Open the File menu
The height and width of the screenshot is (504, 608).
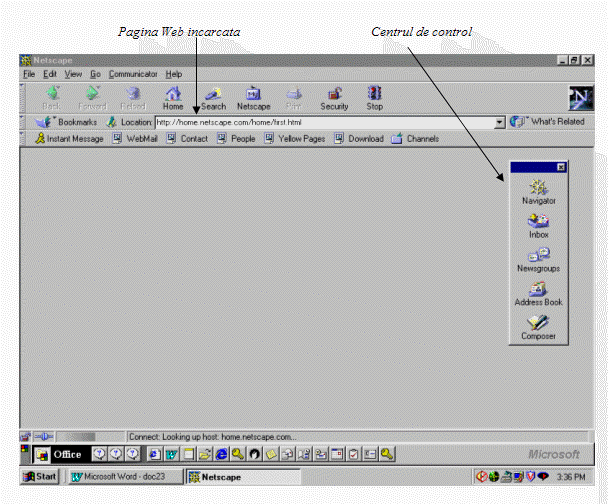coord(29,74)
